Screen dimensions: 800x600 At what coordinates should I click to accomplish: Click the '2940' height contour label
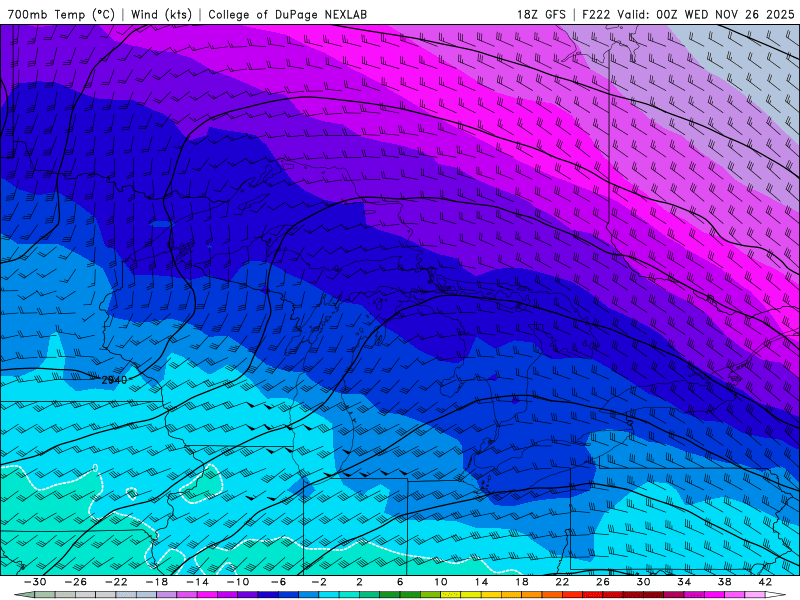(x=114, y=380)
